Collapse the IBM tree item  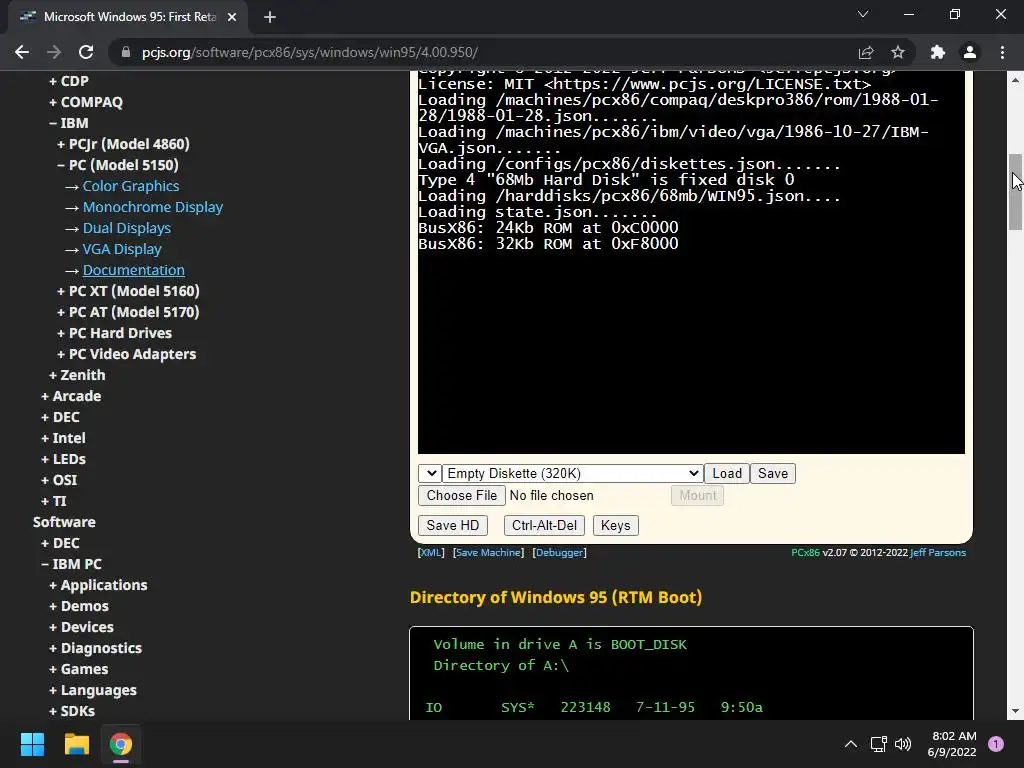point(69,123)
